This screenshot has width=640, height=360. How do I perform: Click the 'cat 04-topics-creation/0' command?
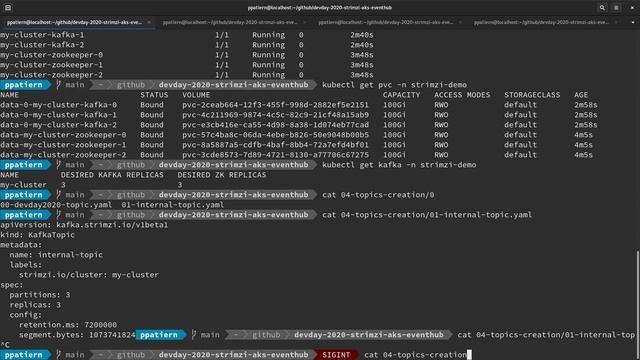tap(378, 195)
